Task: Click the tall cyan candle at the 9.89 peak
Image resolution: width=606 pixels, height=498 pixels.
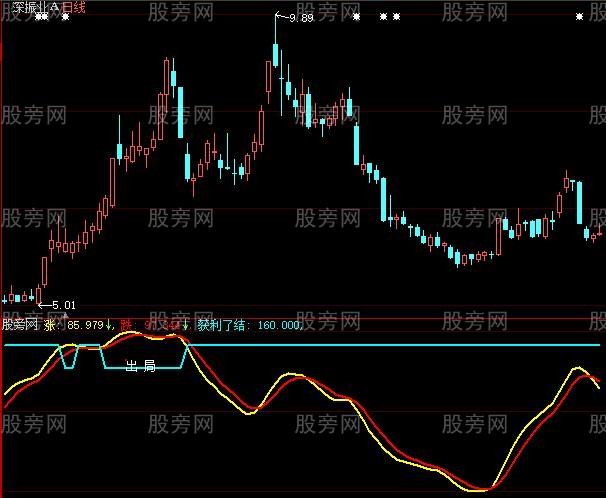Action: [x=276, y=55]
